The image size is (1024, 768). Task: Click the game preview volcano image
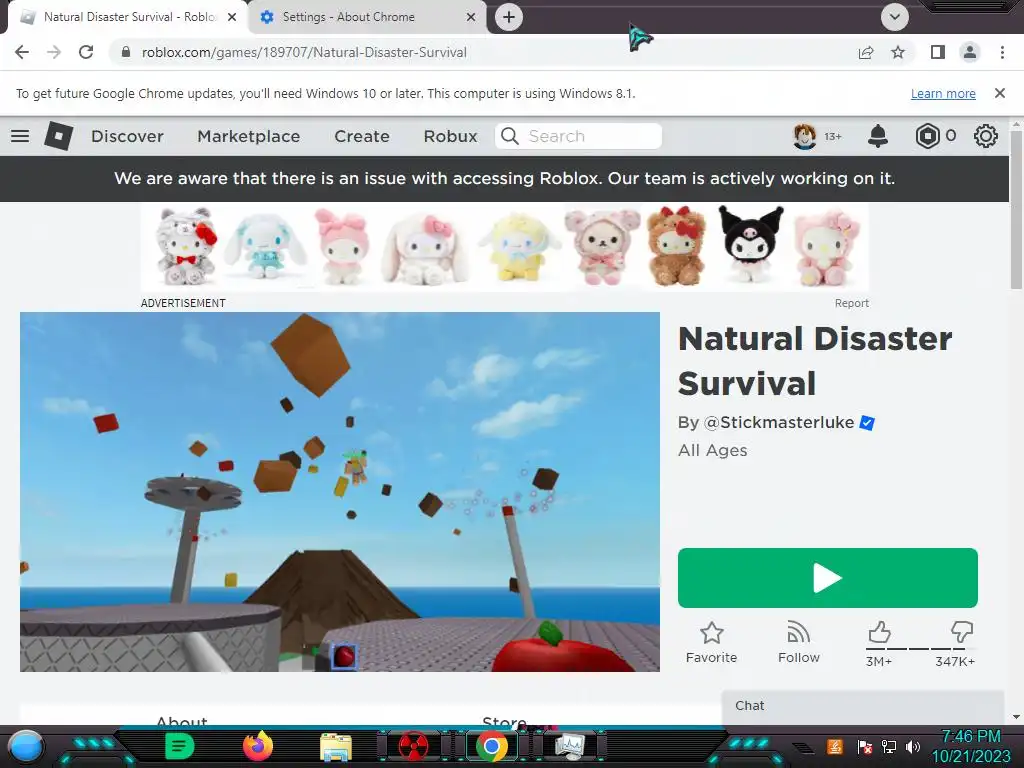(x=340, y=492)
